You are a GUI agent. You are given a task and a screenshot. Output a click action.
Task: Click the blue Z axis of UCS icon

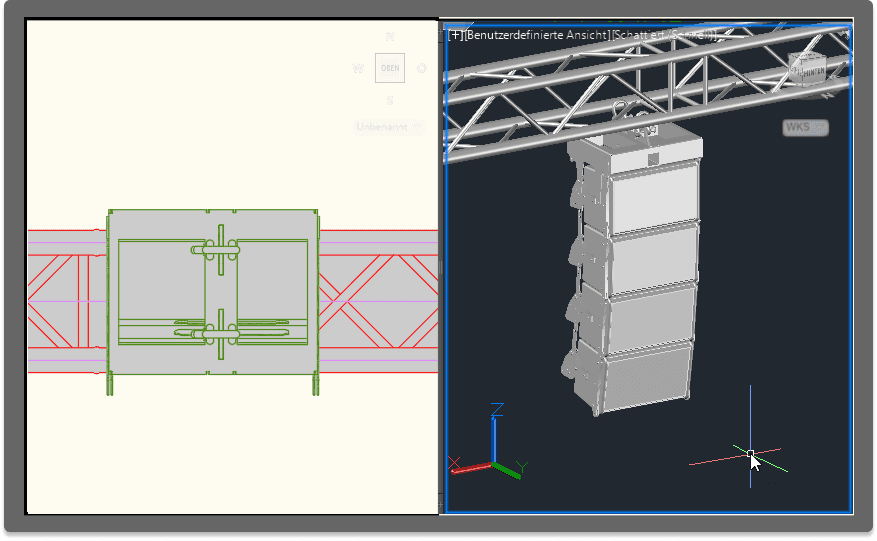click(495, 432)
